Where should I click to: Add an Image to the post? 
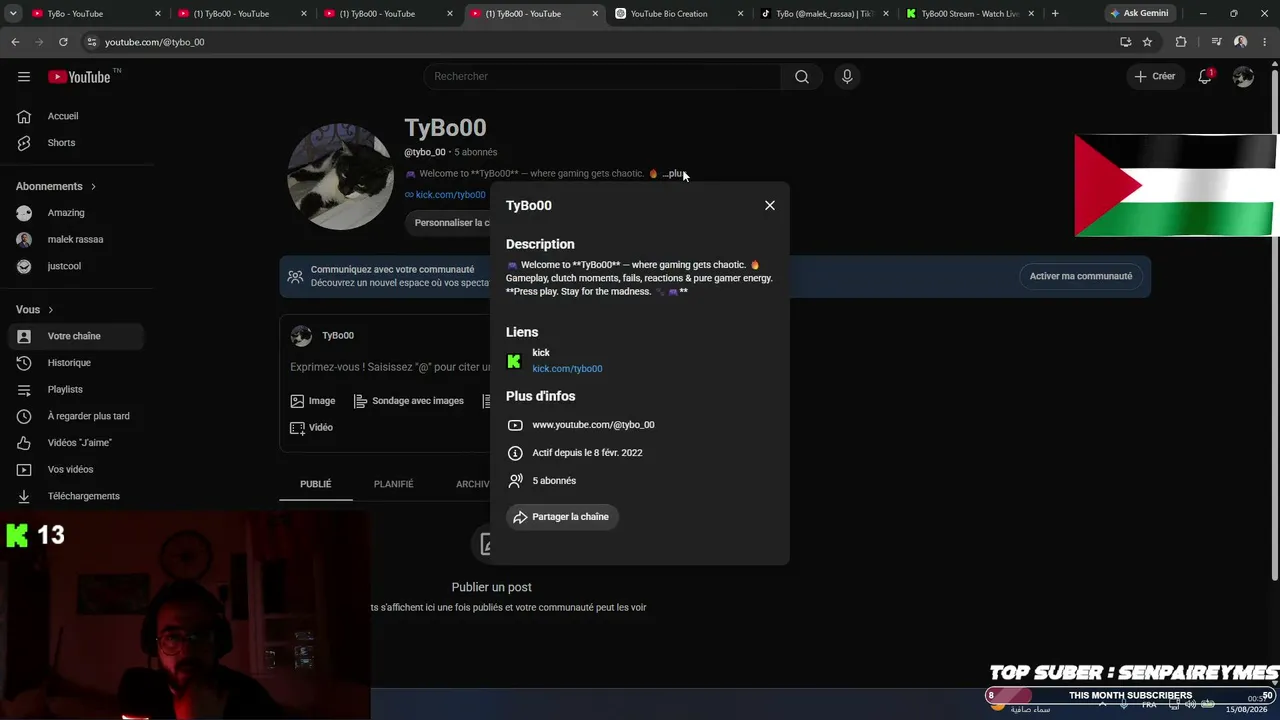coord(313,401)
